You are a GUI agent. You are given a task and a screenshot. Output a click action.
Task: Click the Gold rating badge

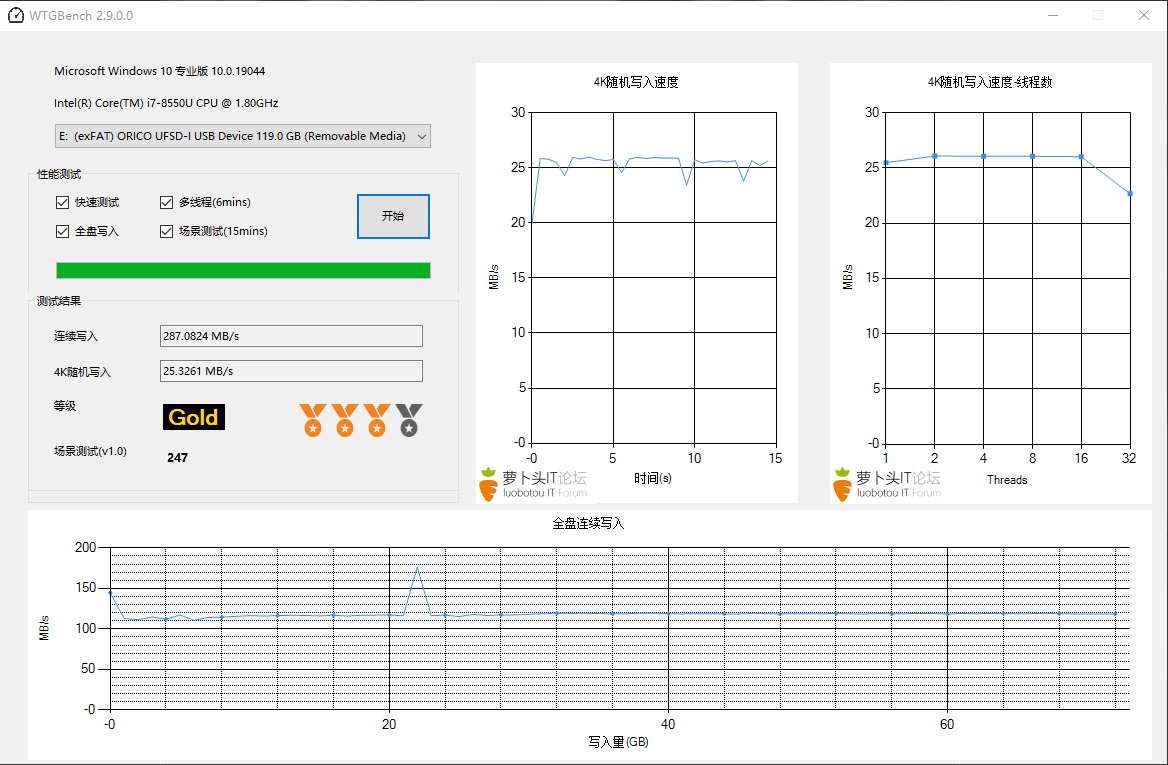(x=193, y=417)
